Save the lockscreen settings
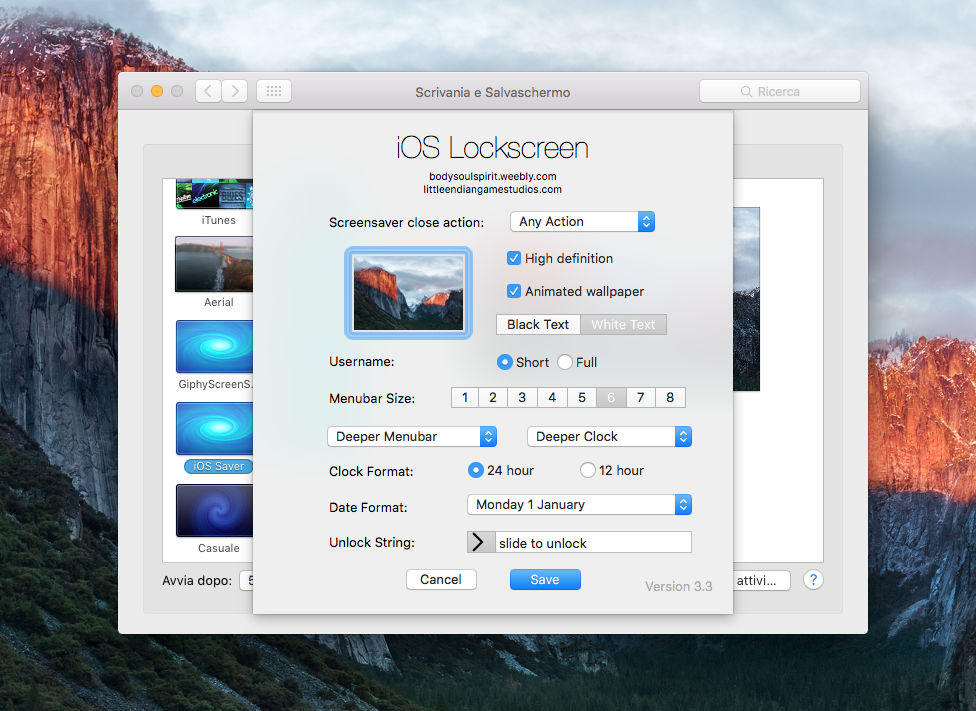This screenshot has width=976, height=711. [x=545, y=579]
